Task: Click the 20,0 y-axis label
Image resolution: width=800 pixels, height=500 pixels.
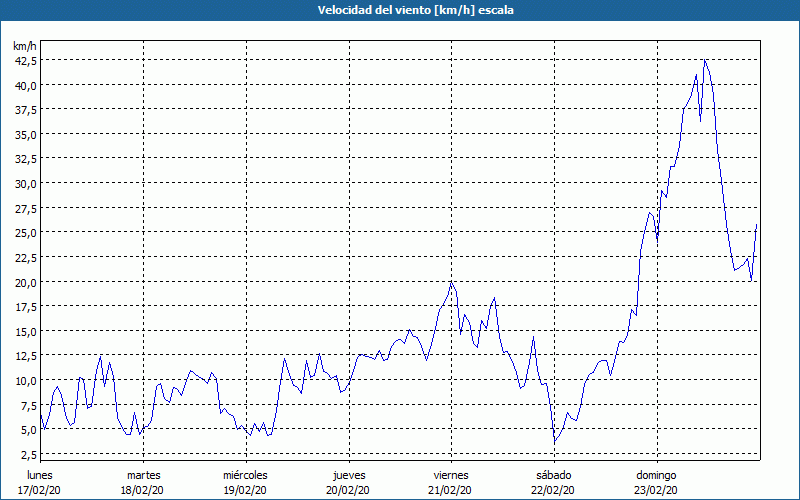Action: (x=26, y=283)
